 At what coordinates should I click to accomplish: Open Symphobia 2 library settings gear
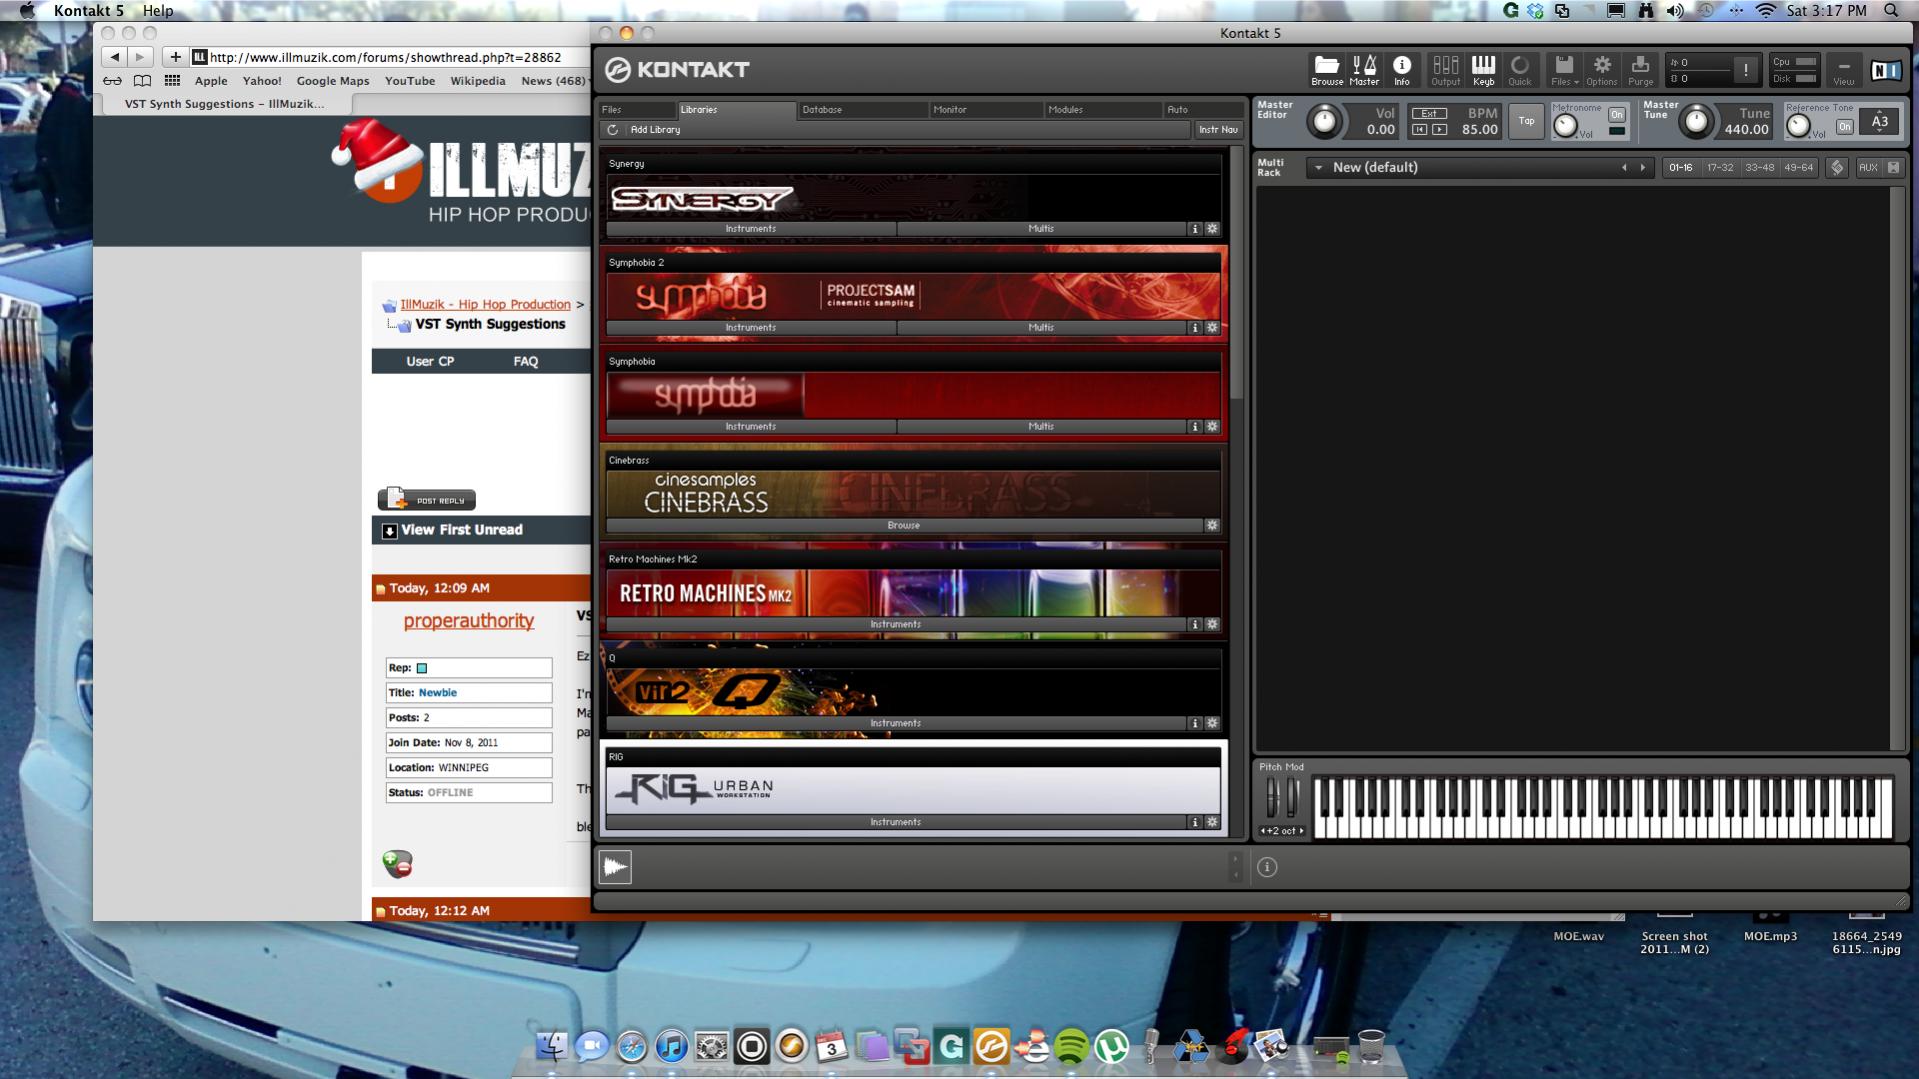point(1212,328)
